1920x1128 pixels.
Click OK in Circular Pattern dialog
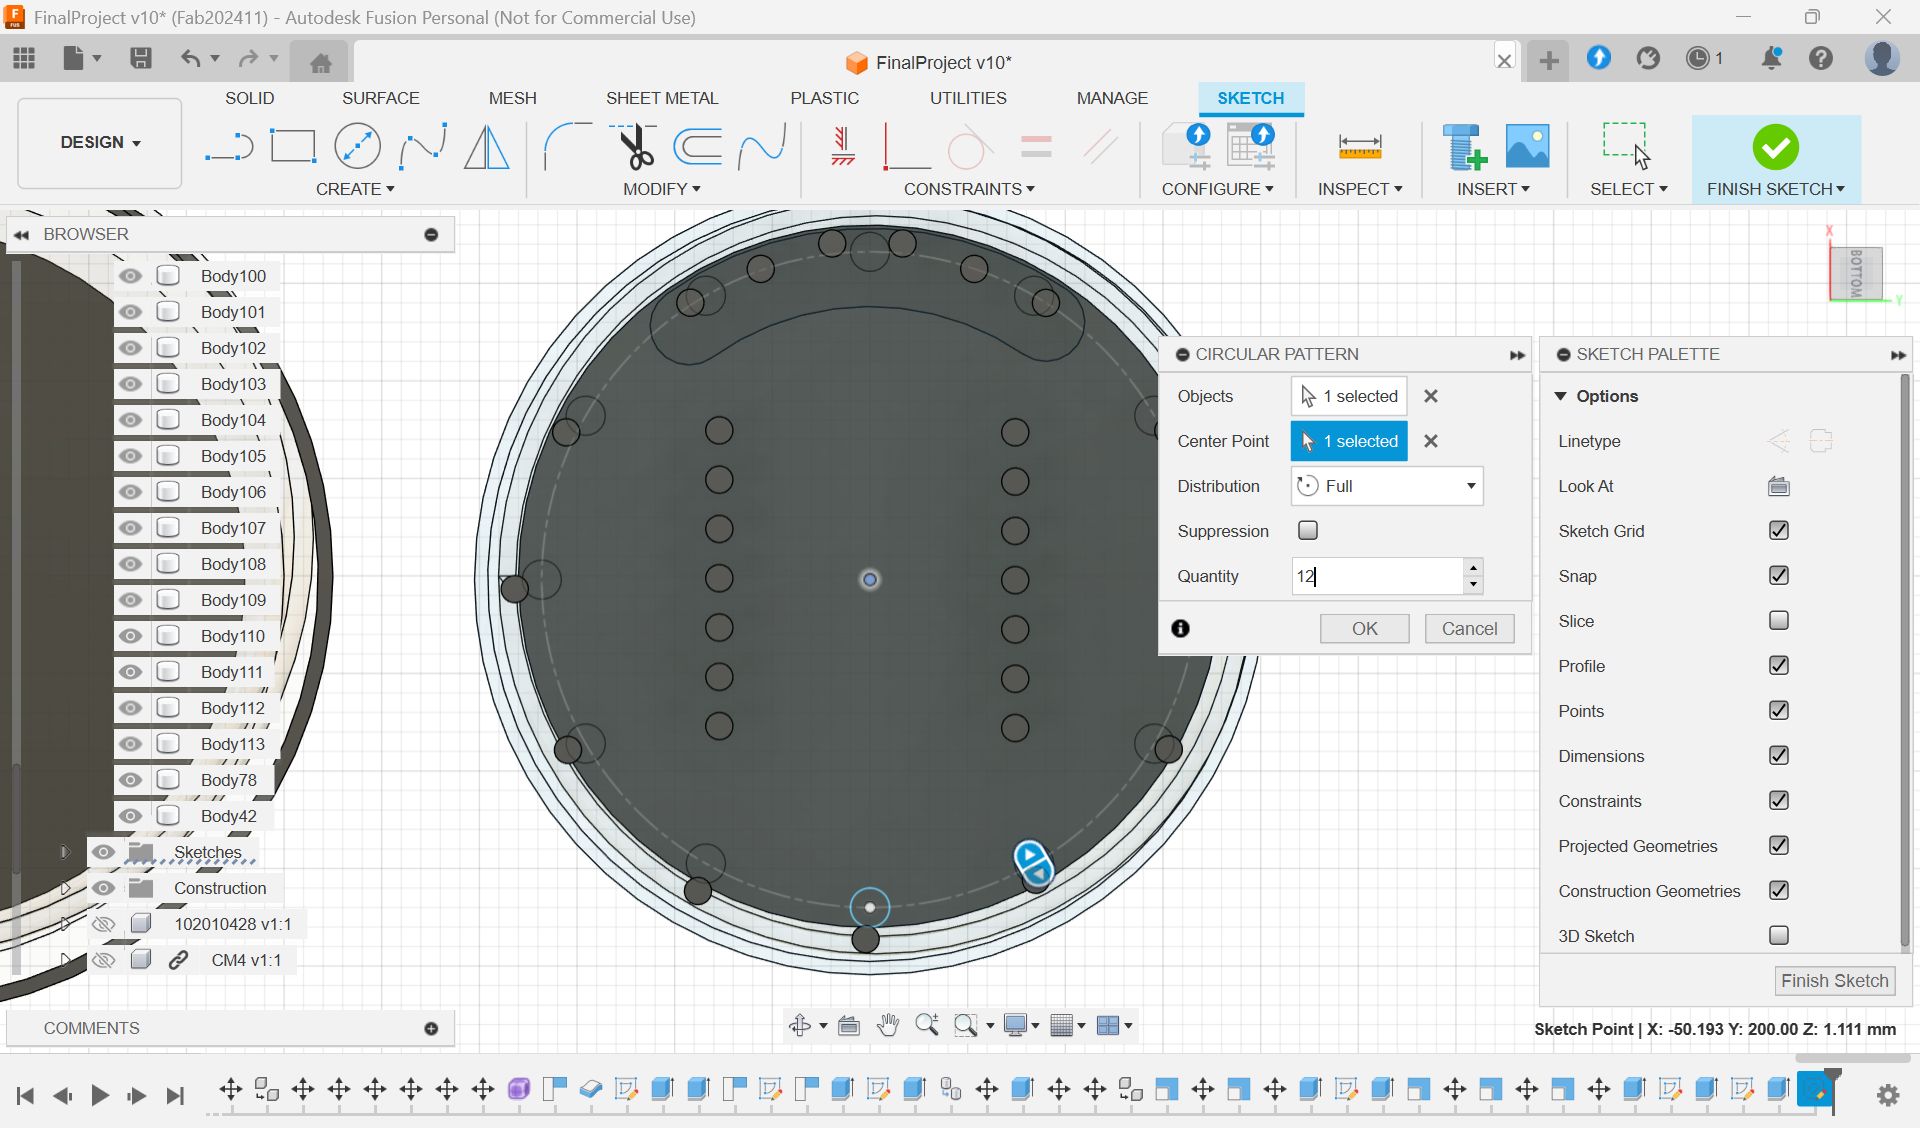coord(1364,628)
